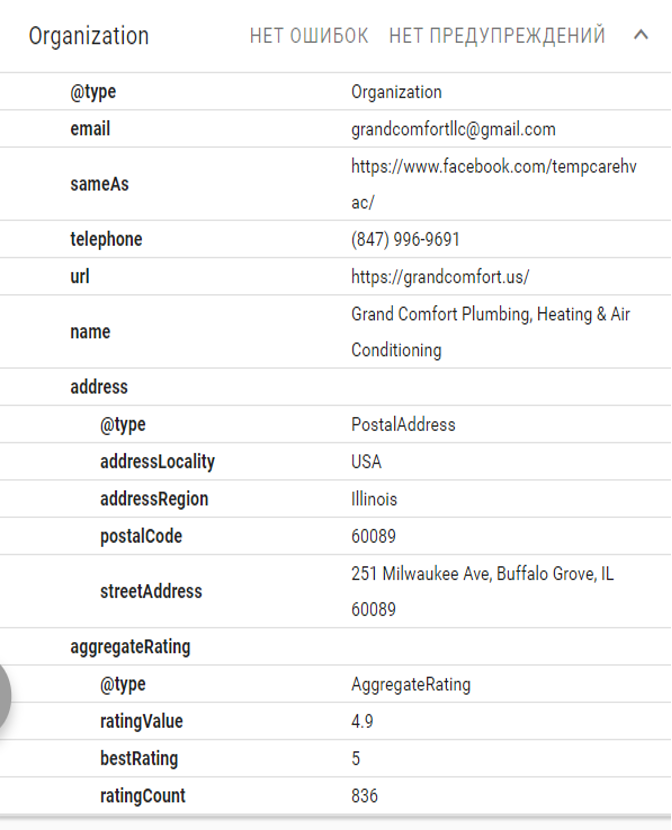Click the Organization section heading
This screenshot has height=830, width=672.
tap(89, 37)
